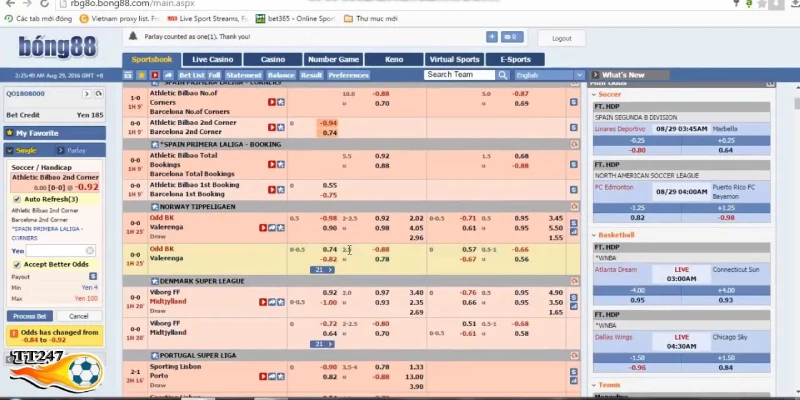Viewport: 800px width, 400px height.
Task: Open the English language dropdown
Action: pos(549,75)
